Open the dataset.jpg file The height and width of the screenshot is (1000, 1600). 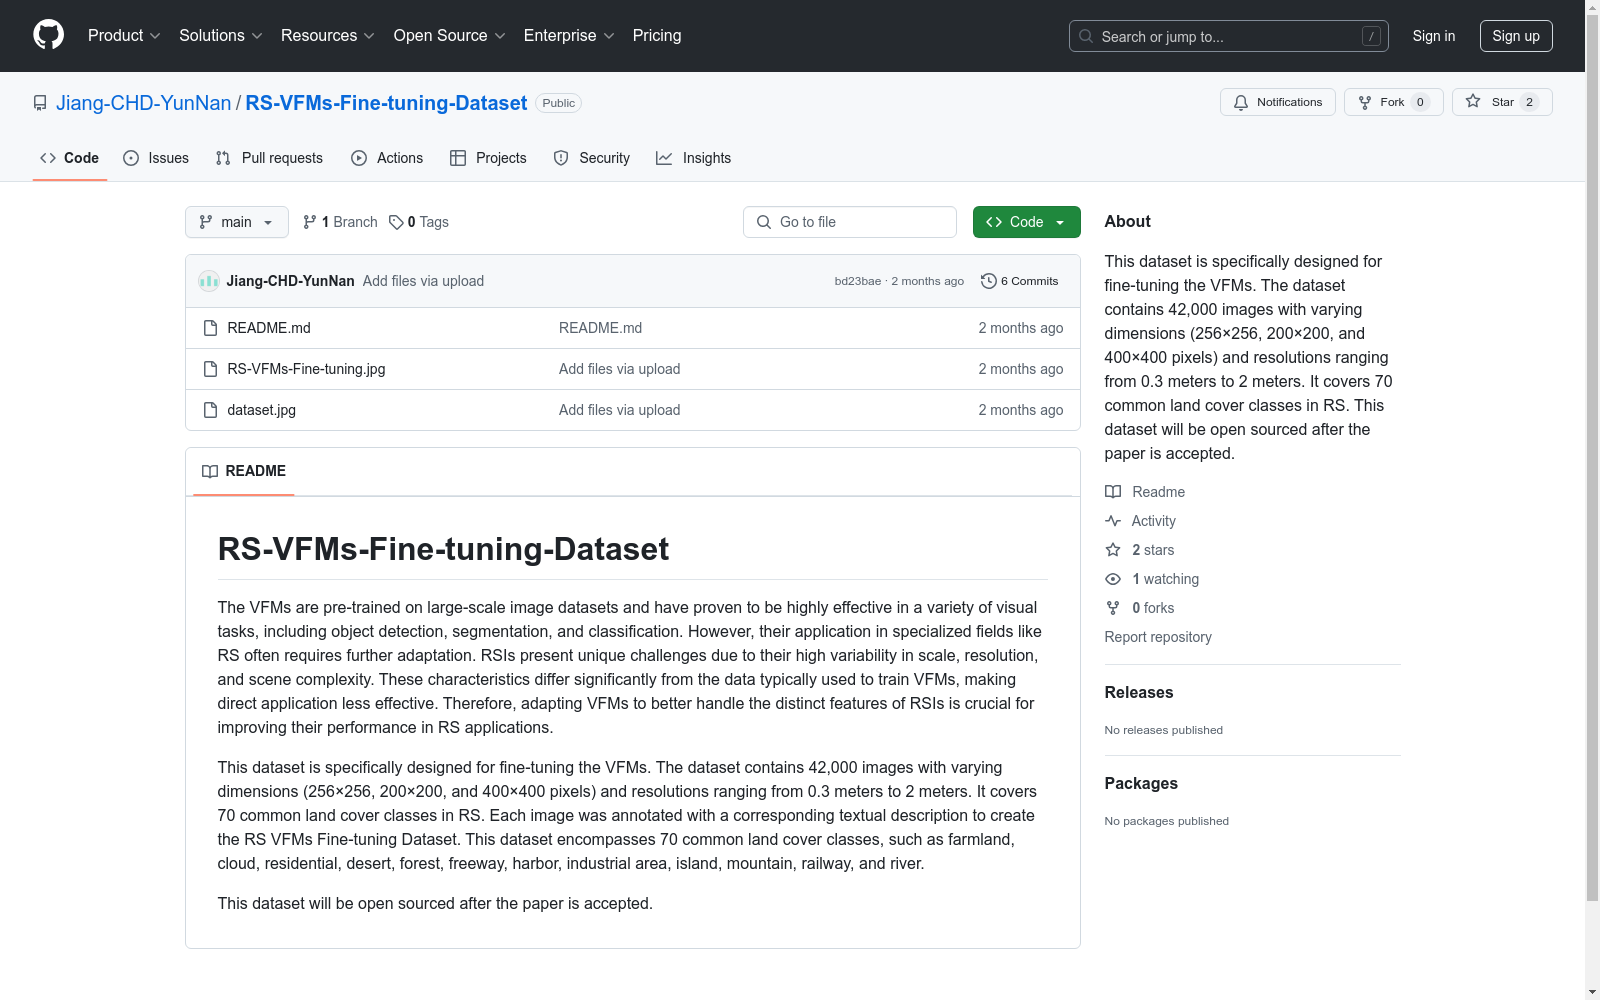click(262, 410)
